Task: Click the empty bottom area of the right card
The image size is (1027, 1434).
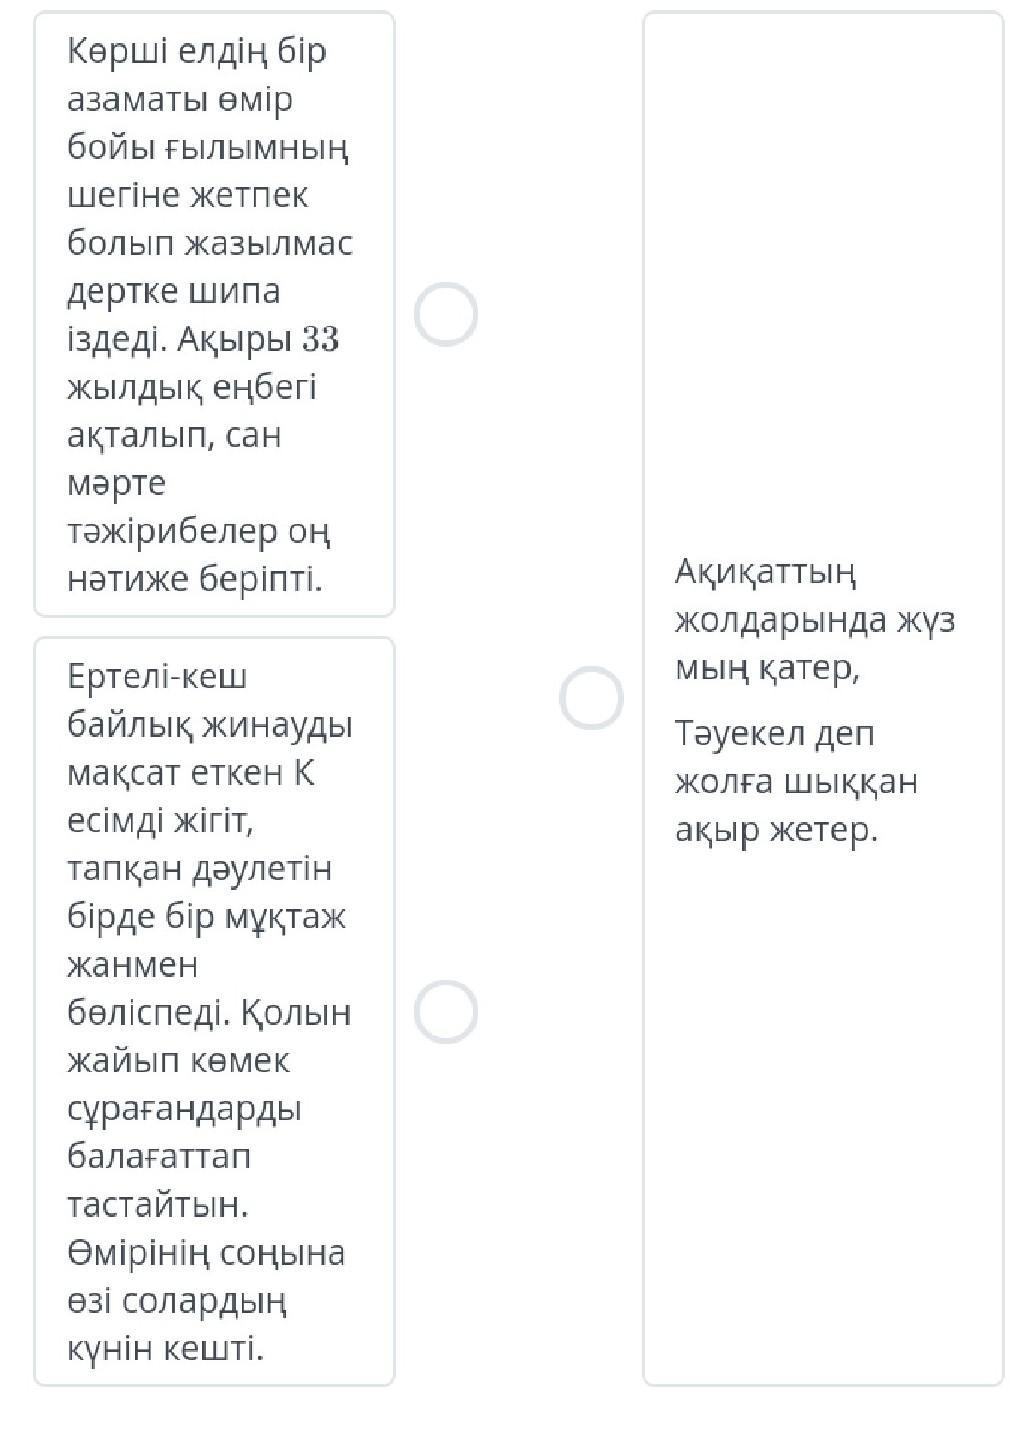Action: point(822,1150)
